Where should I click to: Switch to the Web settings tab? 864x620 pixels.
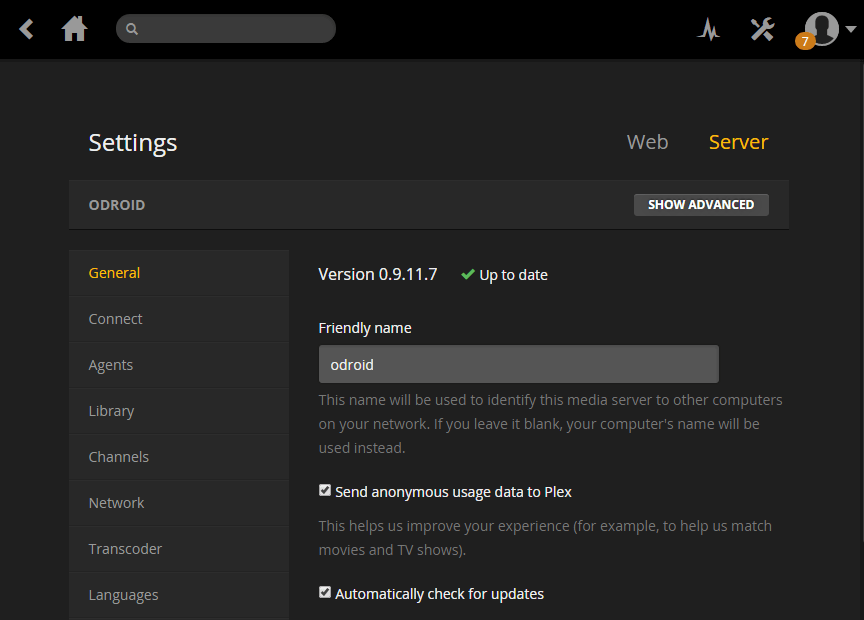[x=647, y=142]
